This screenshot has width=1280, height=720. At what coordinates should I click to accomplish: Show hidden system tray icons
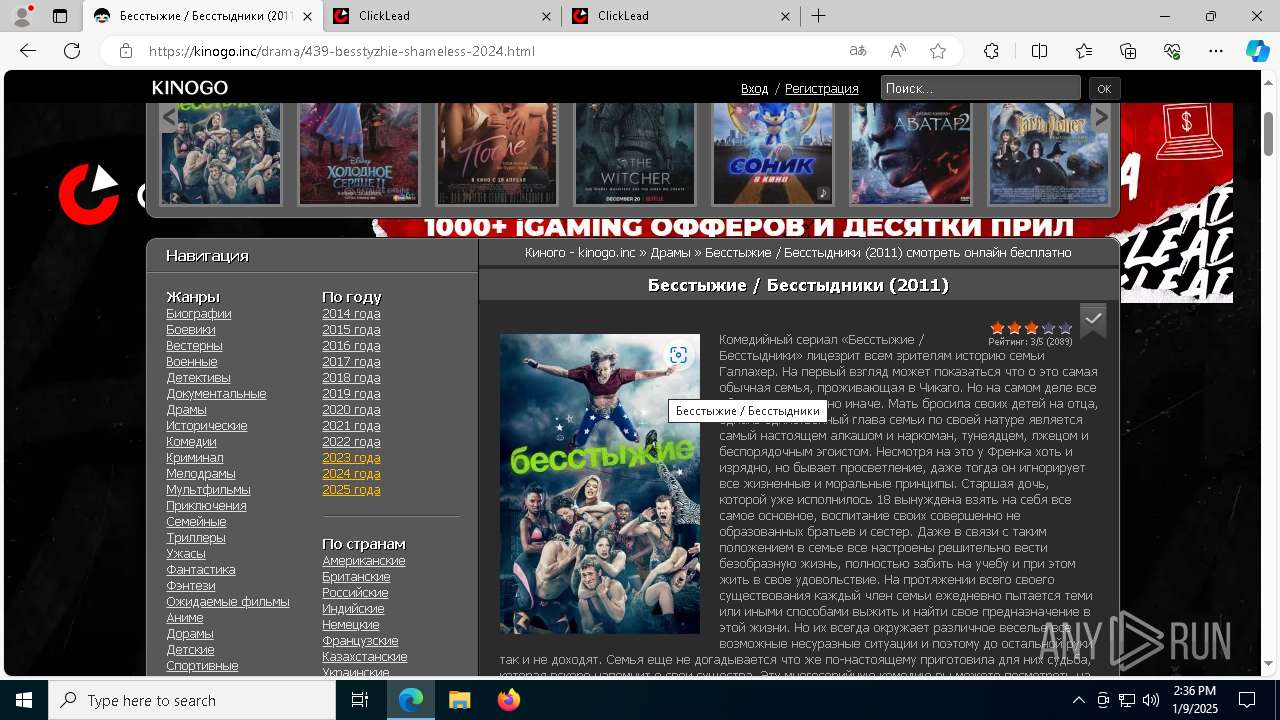coord(1079,700)
